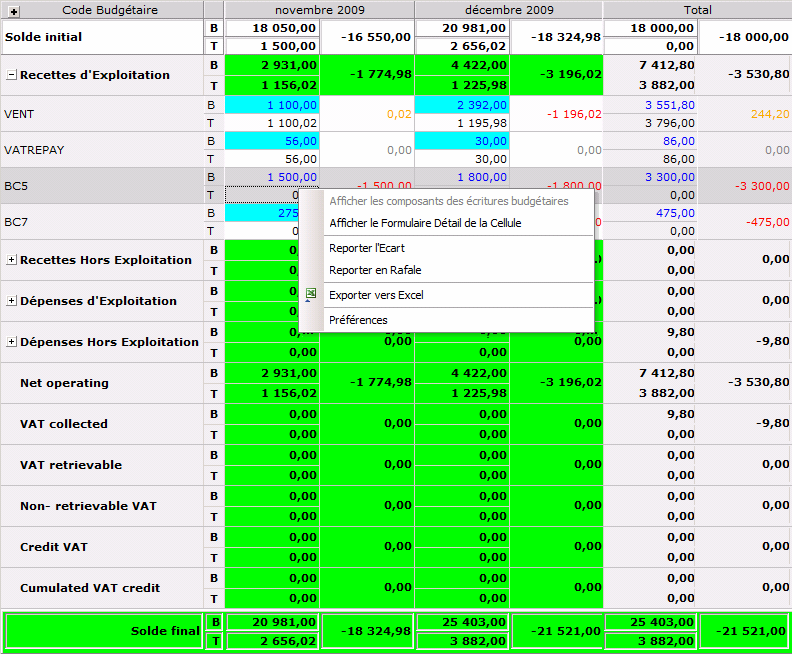Viewport: 792px width, 654px height.
Task: Click the Total column header
Action: pyautogui.click(x=697, y=10)
